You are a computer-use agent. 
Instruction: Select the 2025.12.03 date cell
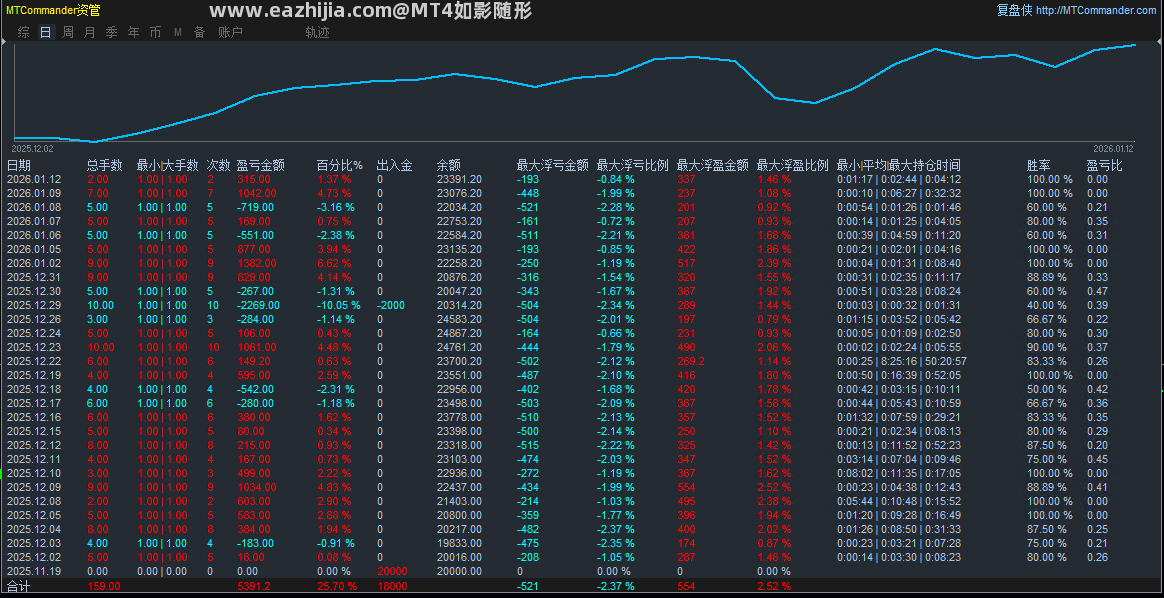pyautogui.click(x=34, y=543)
